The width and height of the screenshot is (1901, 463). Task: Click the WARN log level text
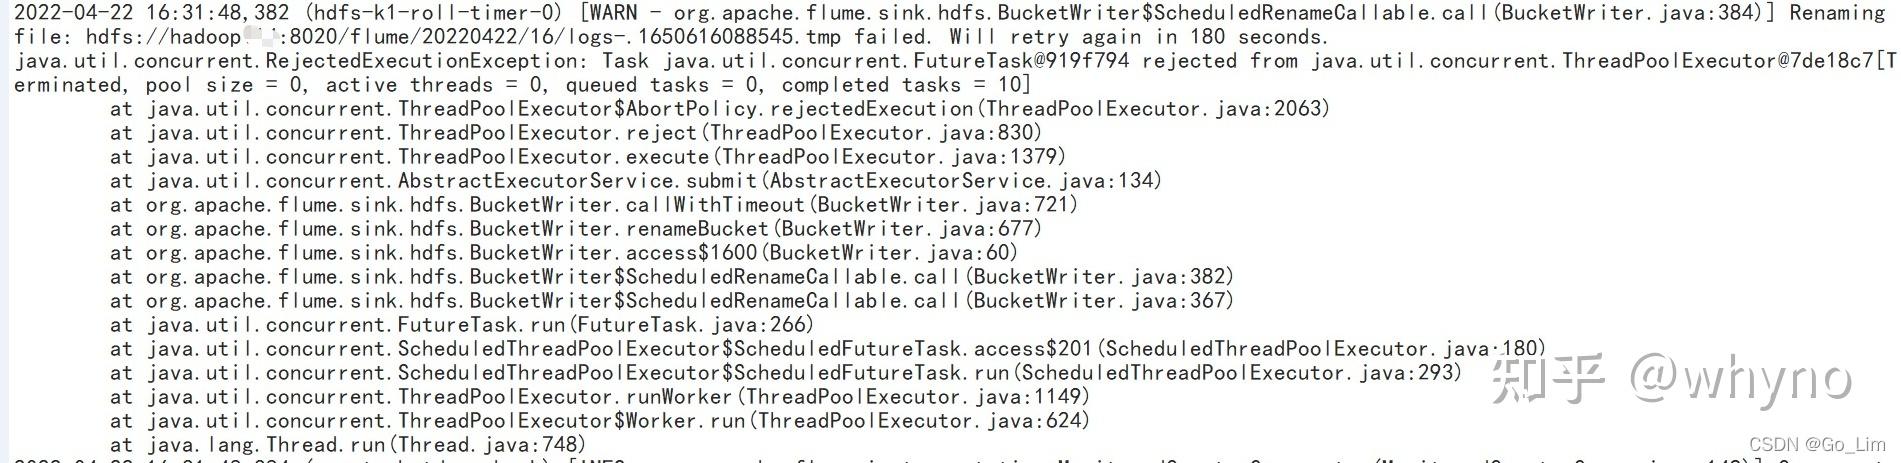(x=614, y=13)
